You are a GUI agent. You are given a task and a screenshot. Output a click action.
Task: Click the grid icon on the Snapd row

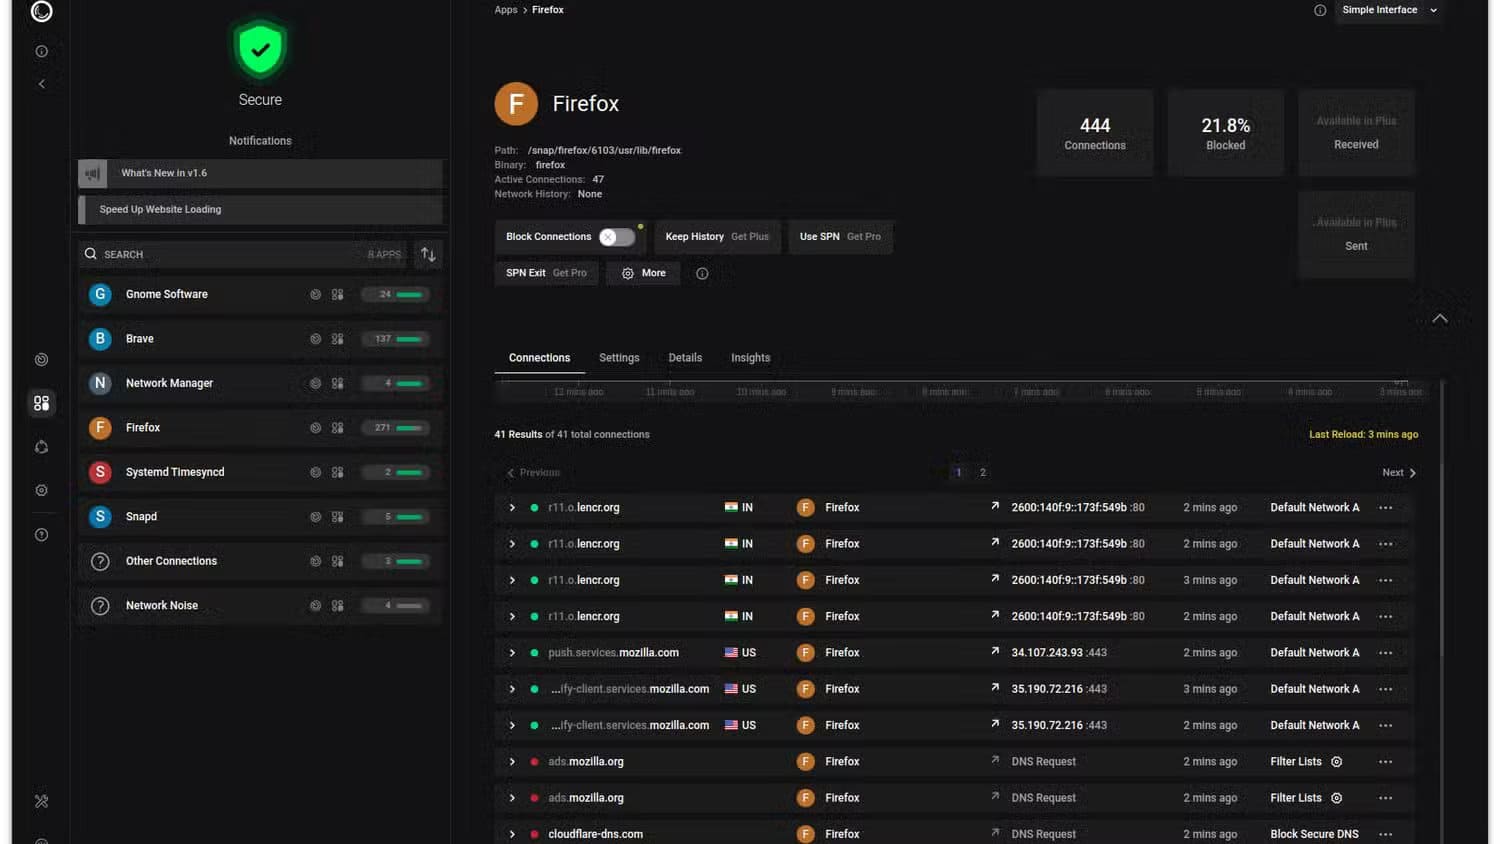[x=338, y=517]
